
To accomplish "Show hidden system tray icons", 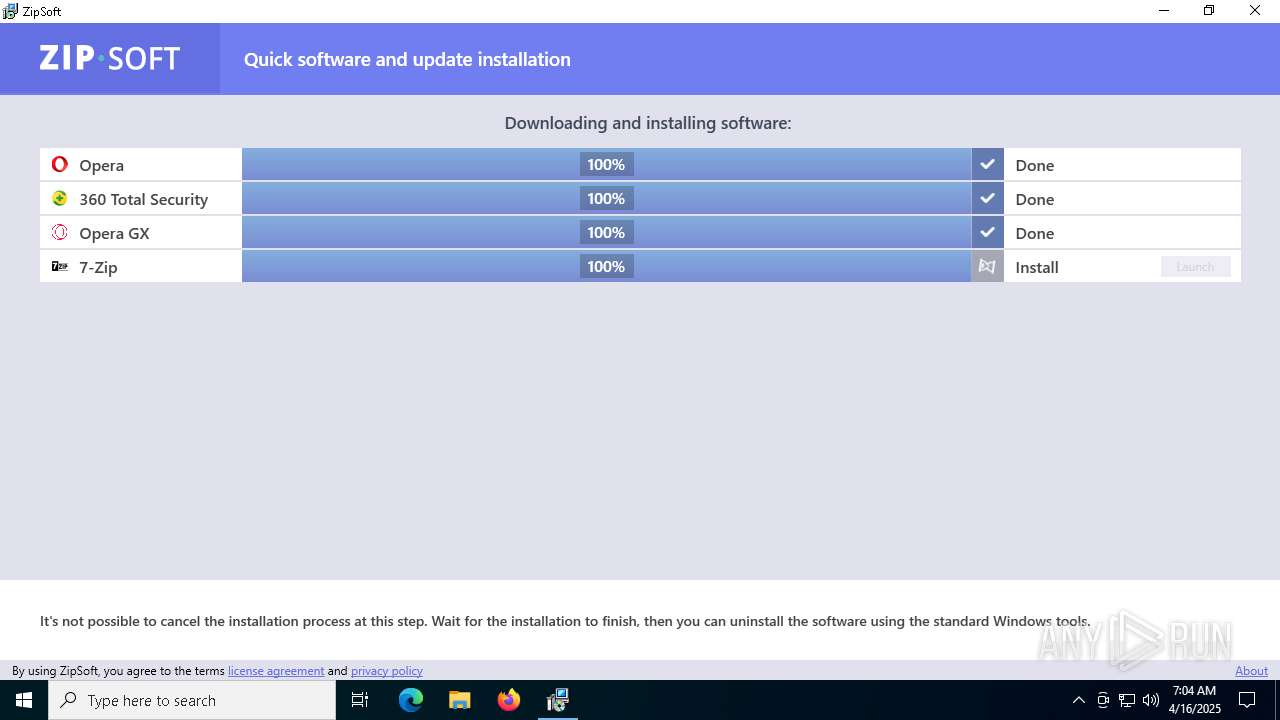I will pyautogui.click(x=1078, y=700).
